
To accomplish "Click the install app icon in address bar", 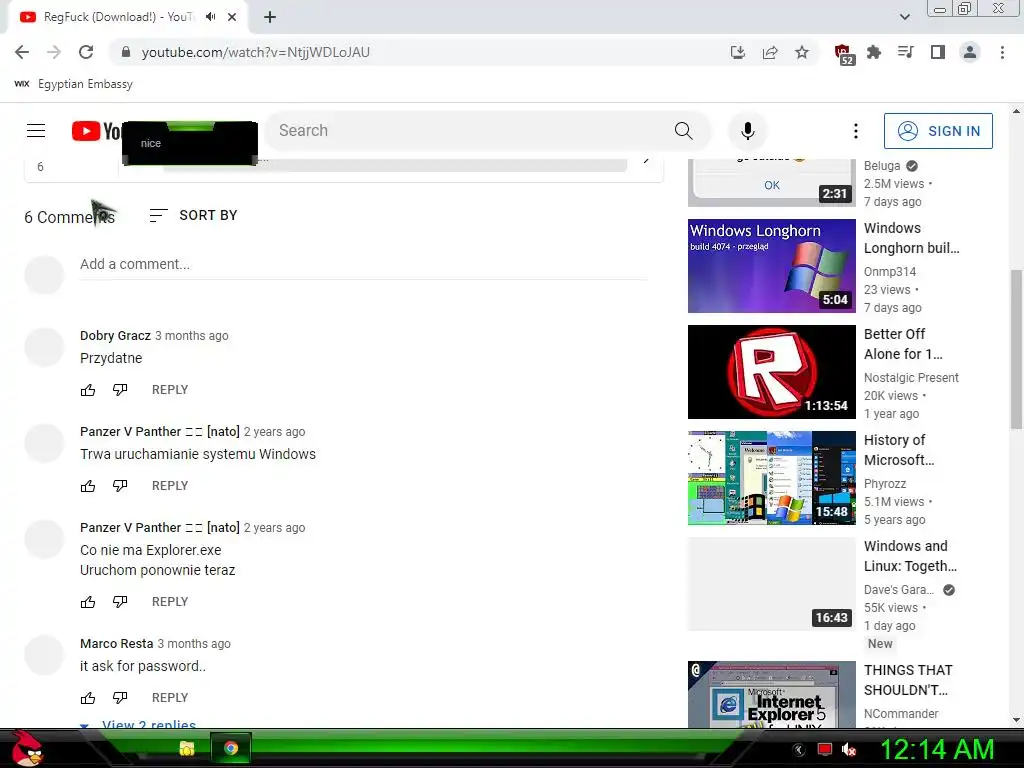I will pos(738,52).
